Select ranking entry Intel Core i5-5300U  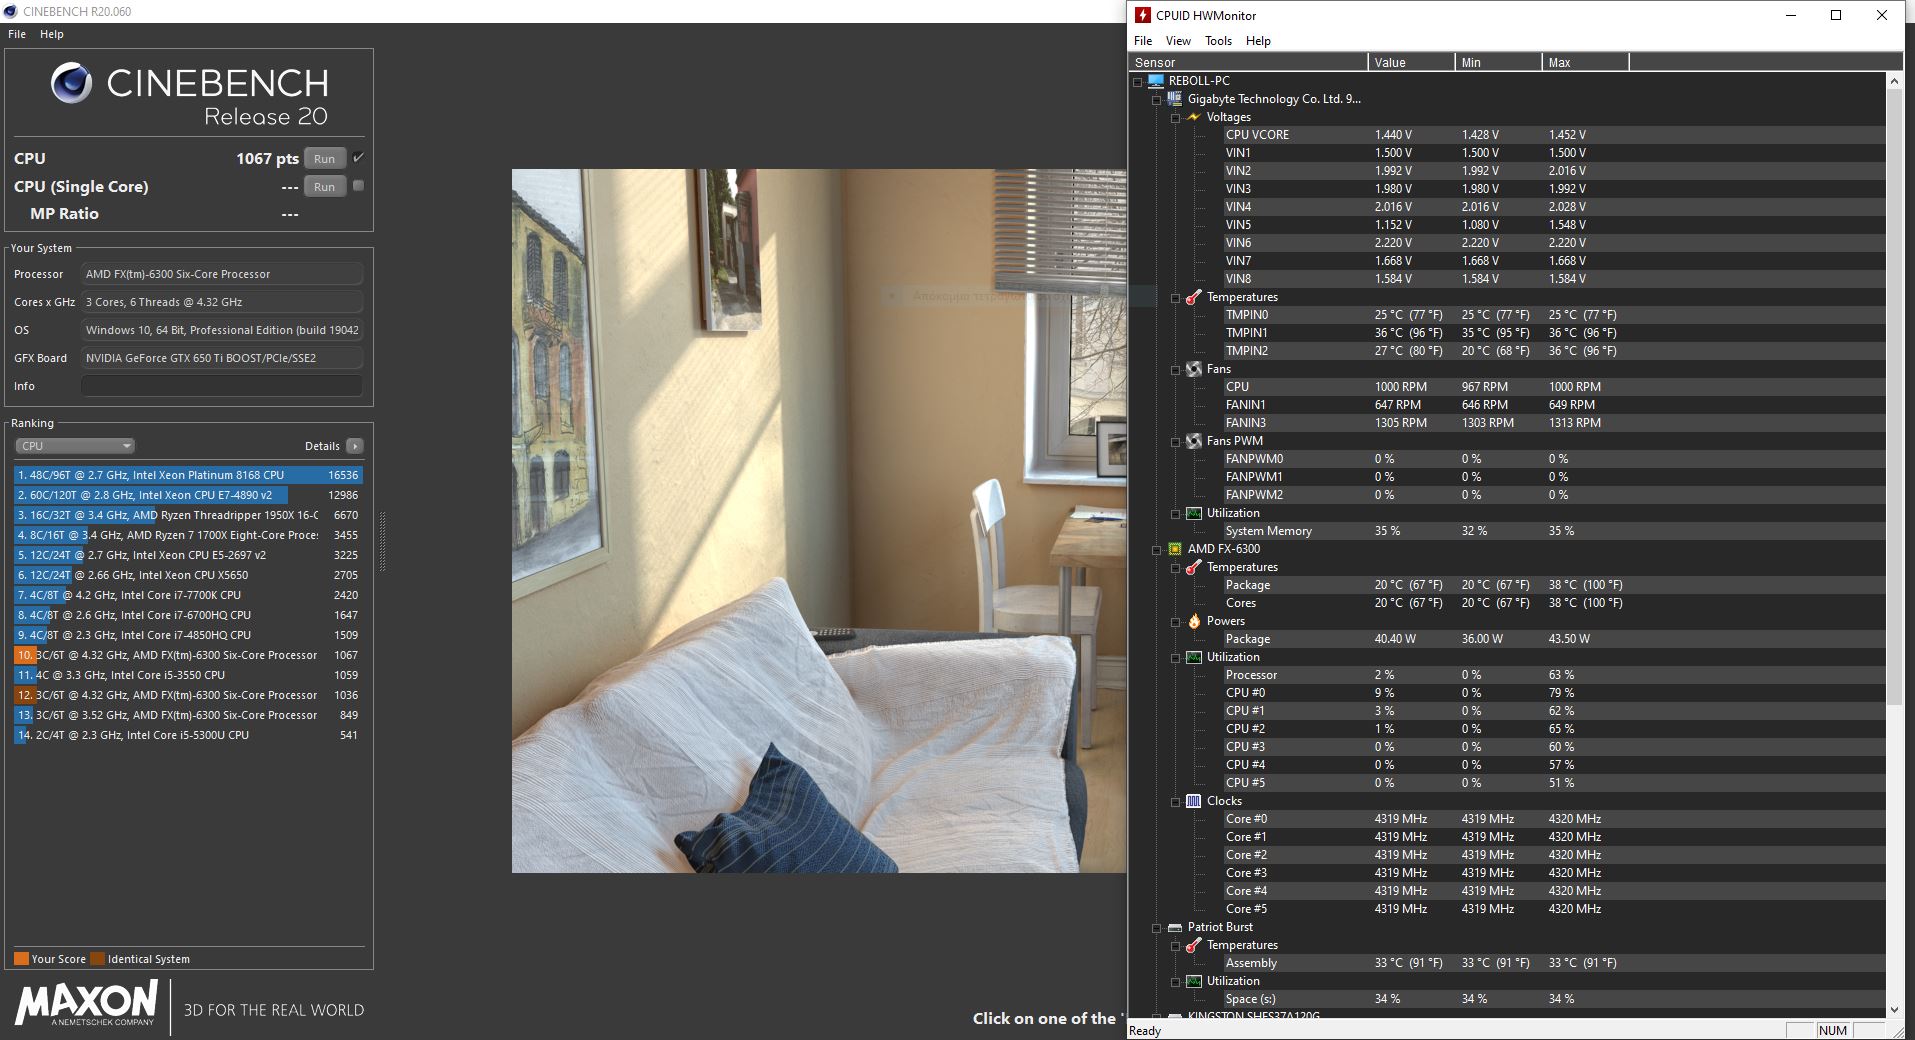pos(188,735)
